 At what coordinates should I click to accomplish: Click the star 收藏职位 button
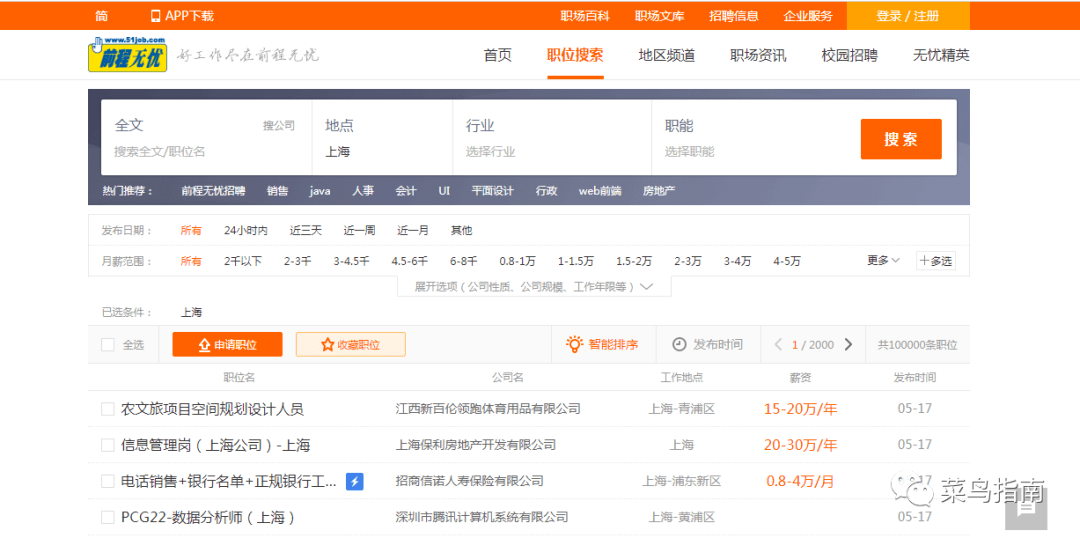point(350,344)
